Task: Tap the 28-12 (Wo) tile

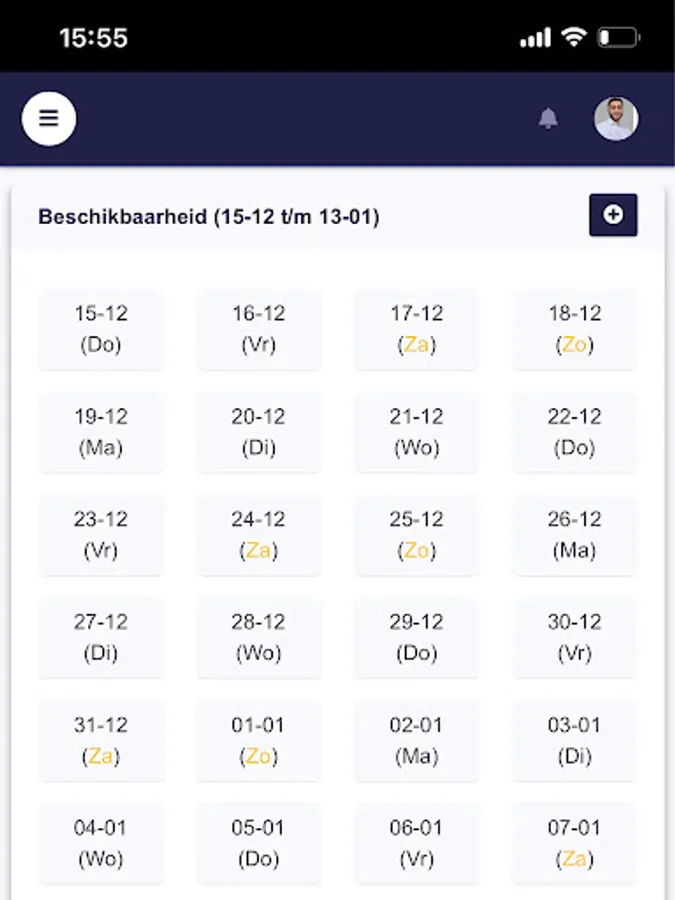Action: coord(258,638)
